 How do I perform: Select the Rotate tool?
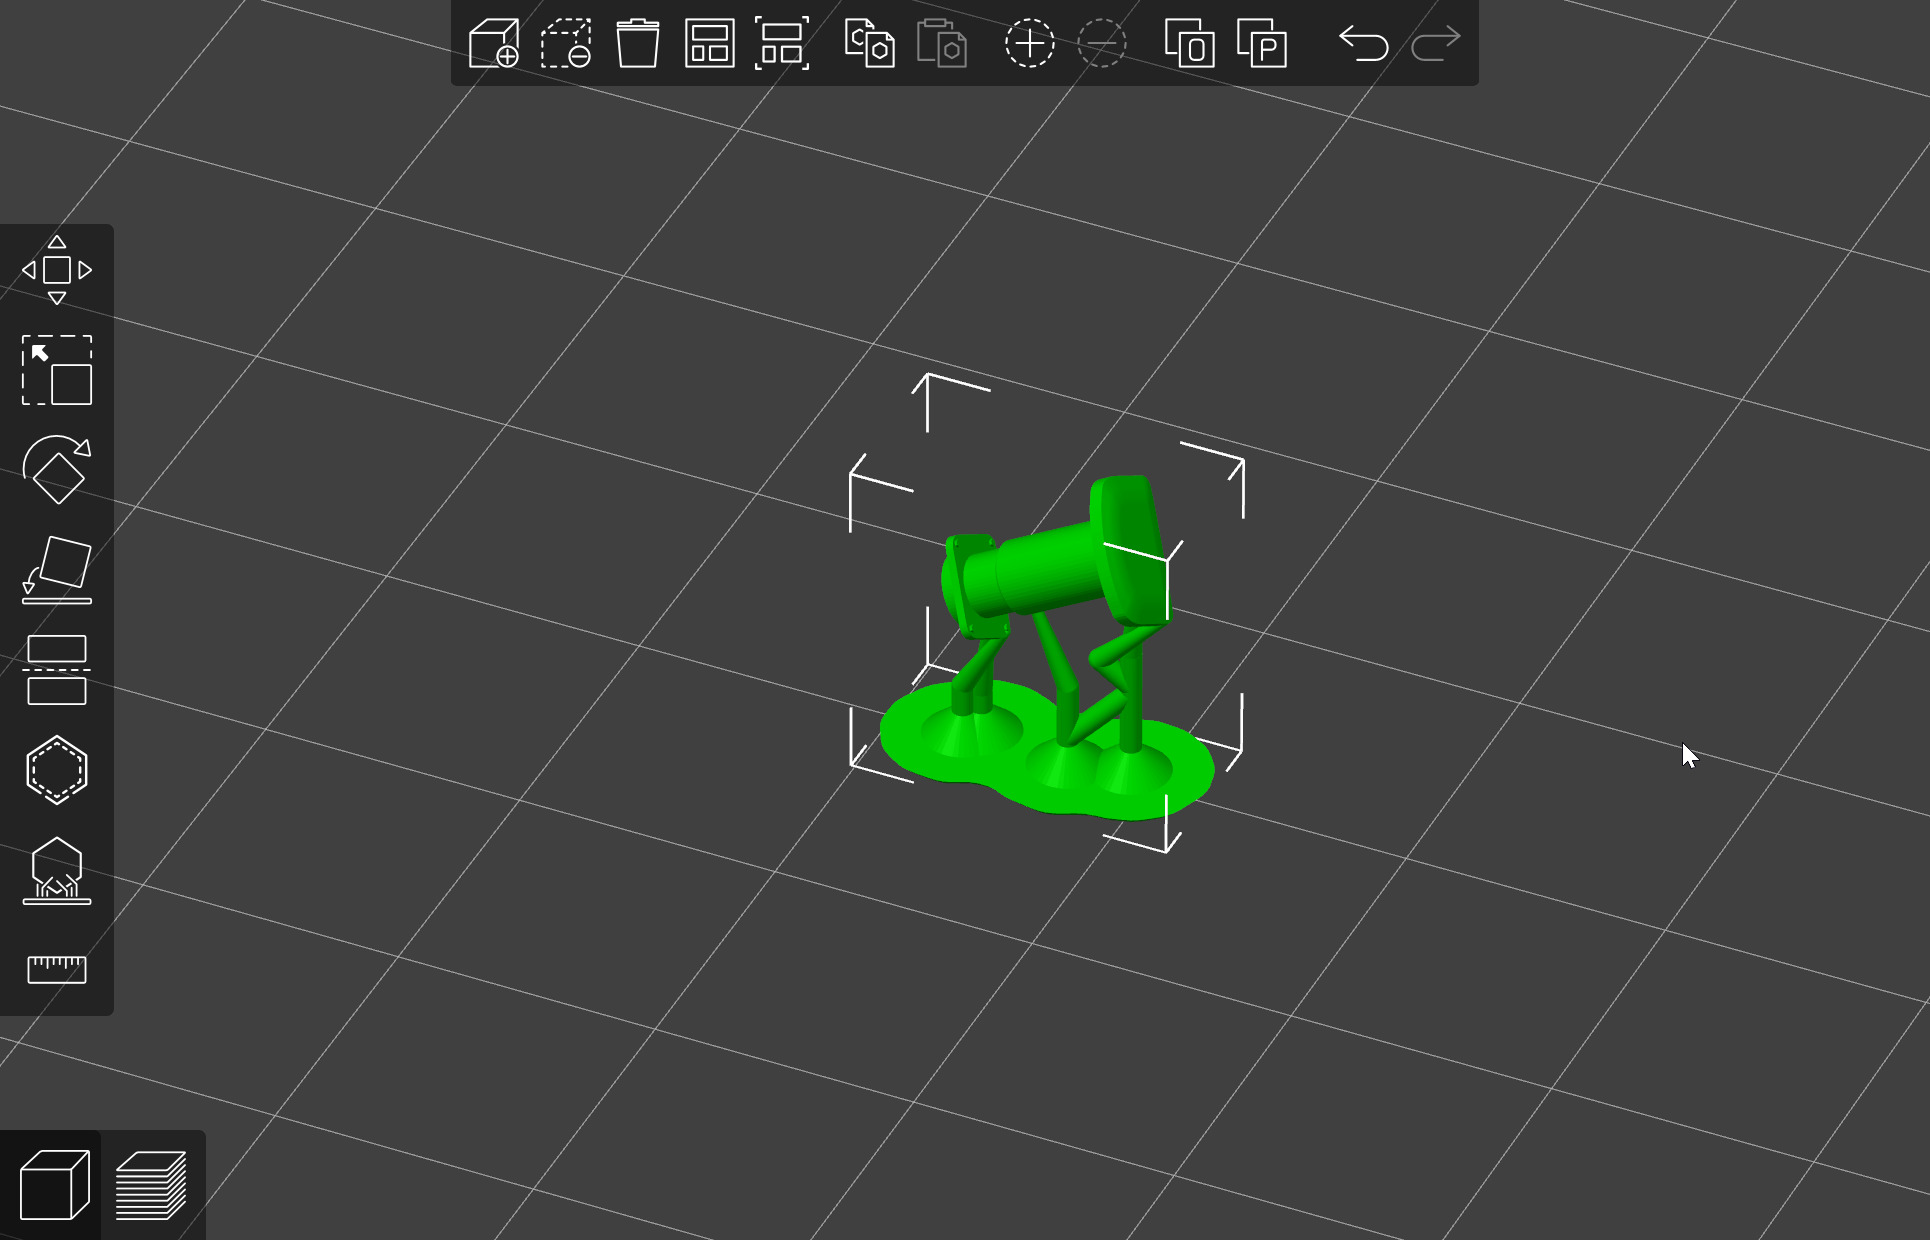pyautogui.click(x=57, y=470)
